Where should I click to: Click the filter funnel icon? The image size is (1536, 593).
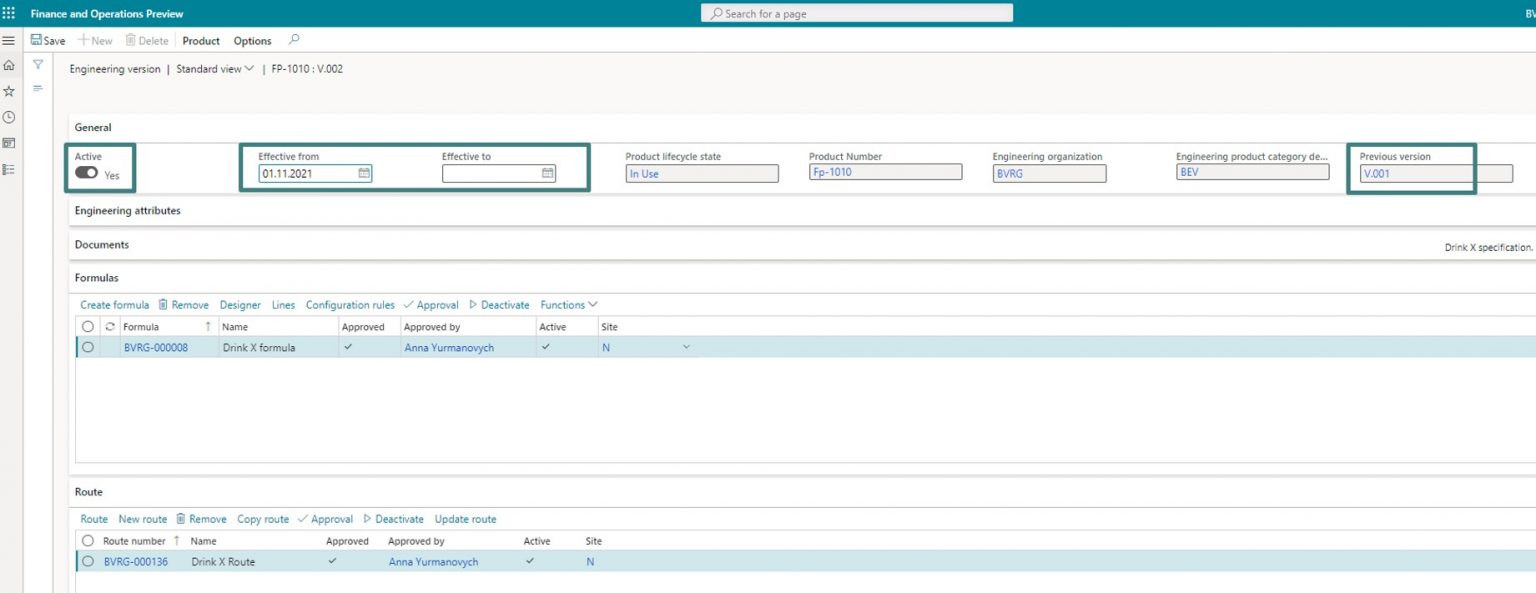pyautogui.click(x=38, y=65)
